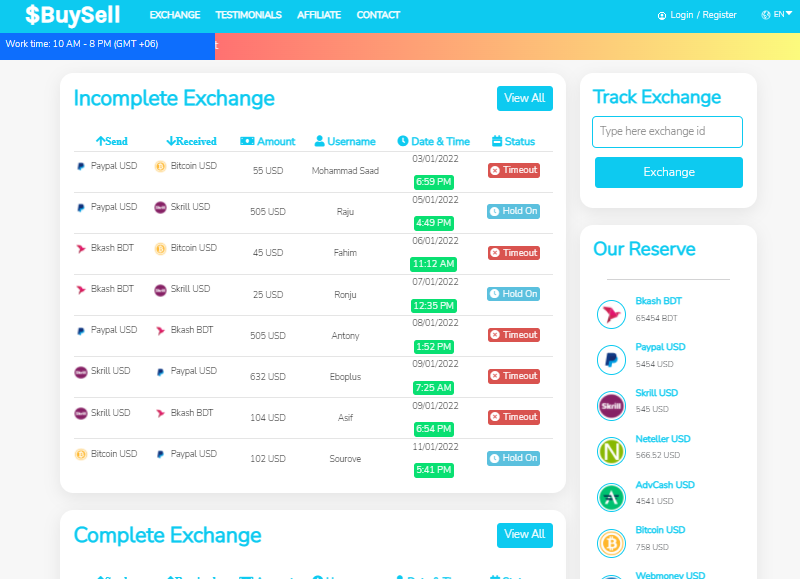Click the Paypal USD reserve icon
This screenshot has height=579, width=800.
point(611,360)
